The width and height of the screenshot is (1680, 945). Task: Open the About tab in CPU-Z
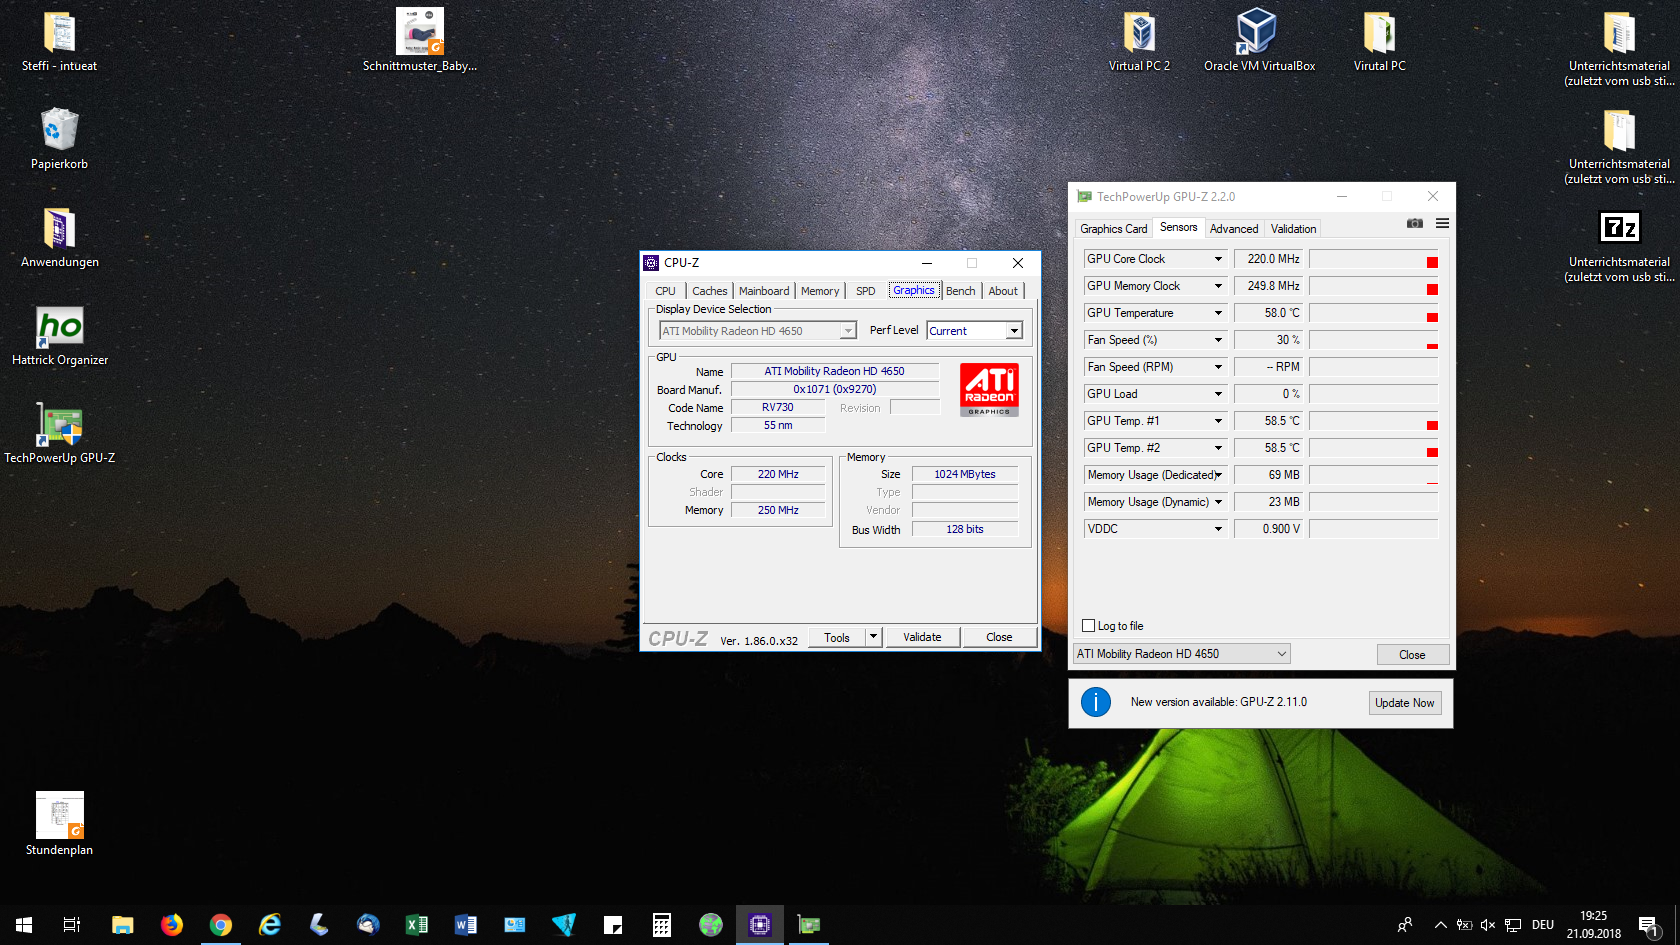(x=1004, y=291)
